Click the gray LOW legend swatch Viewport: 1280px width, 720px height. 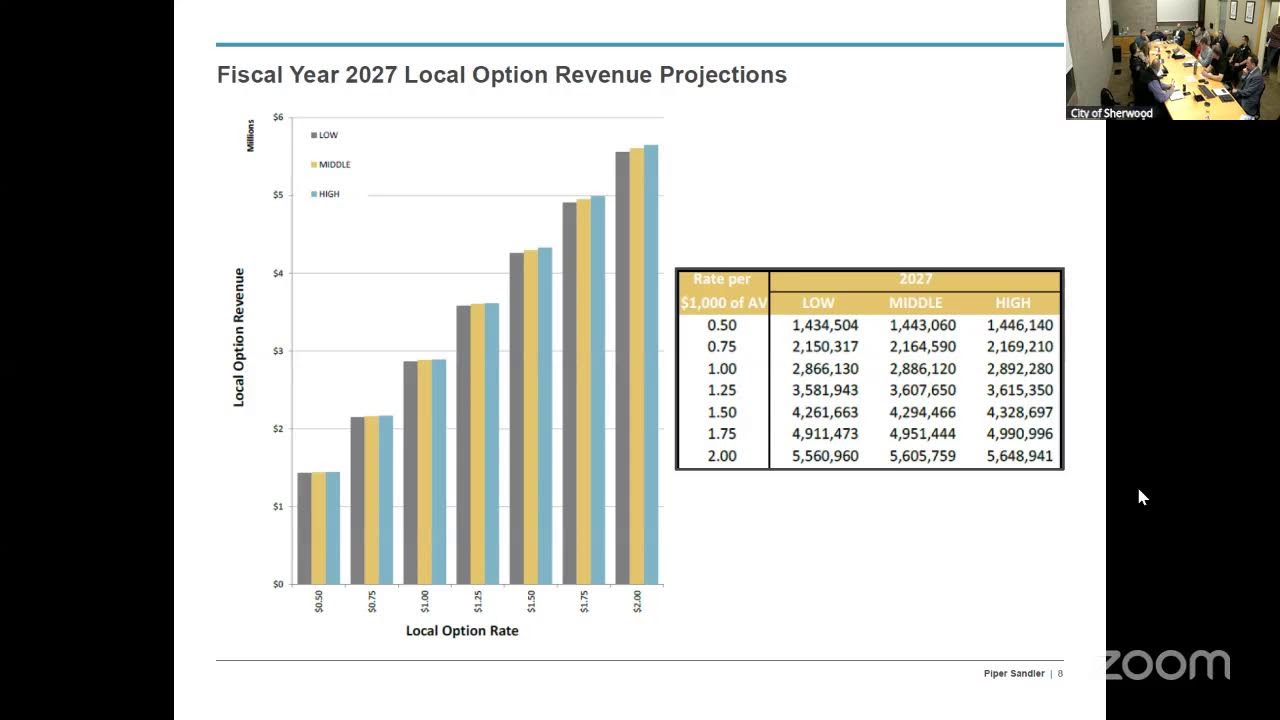coord(314,135)
